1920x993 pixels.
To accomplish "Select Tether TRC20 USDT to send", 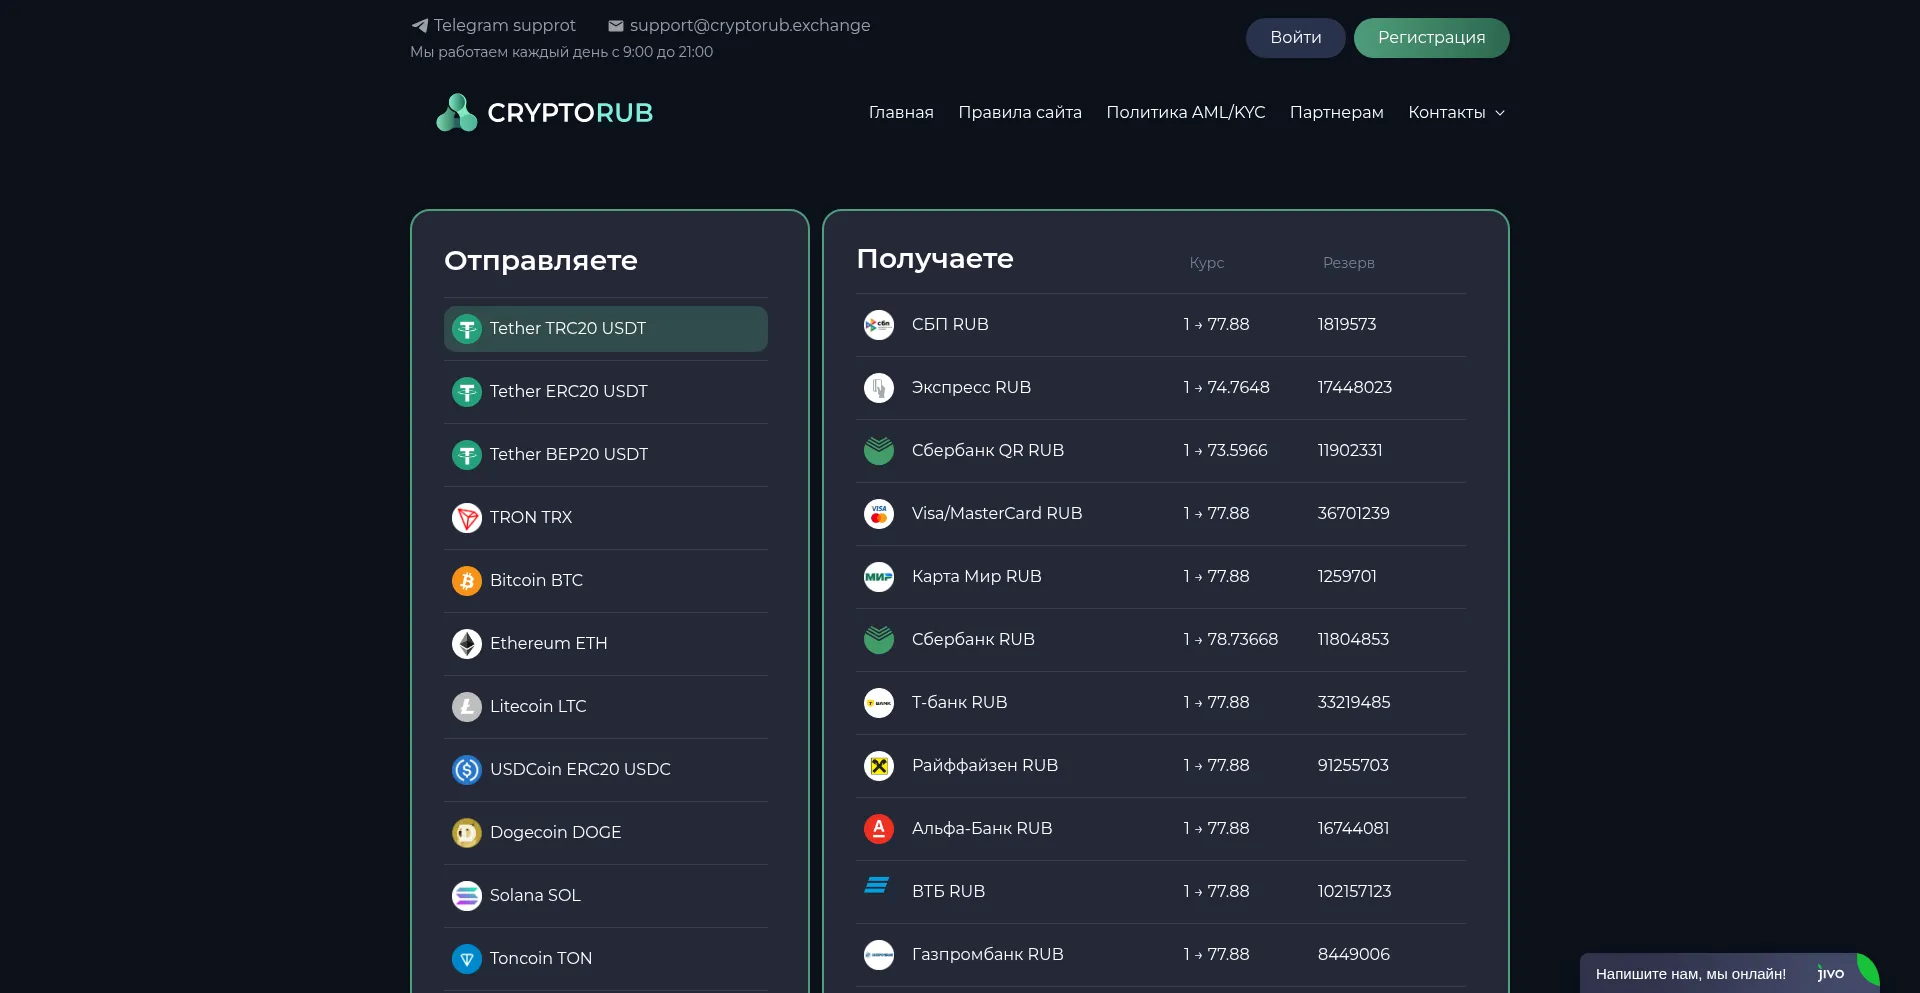I will pyautogui.click(x=606, y=329).
